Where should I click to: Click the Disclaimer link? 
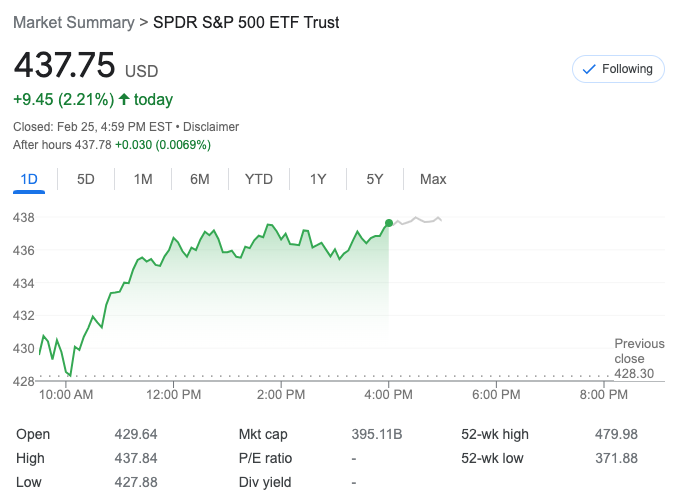pos(211,127)
